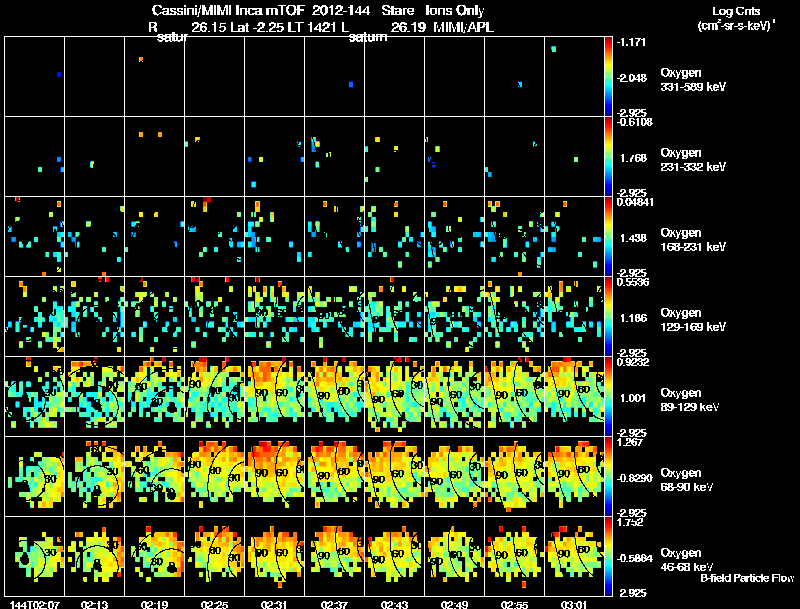Click the 02:31 time axis label
This screenshot has height=609, width=800.
[274, 604]
